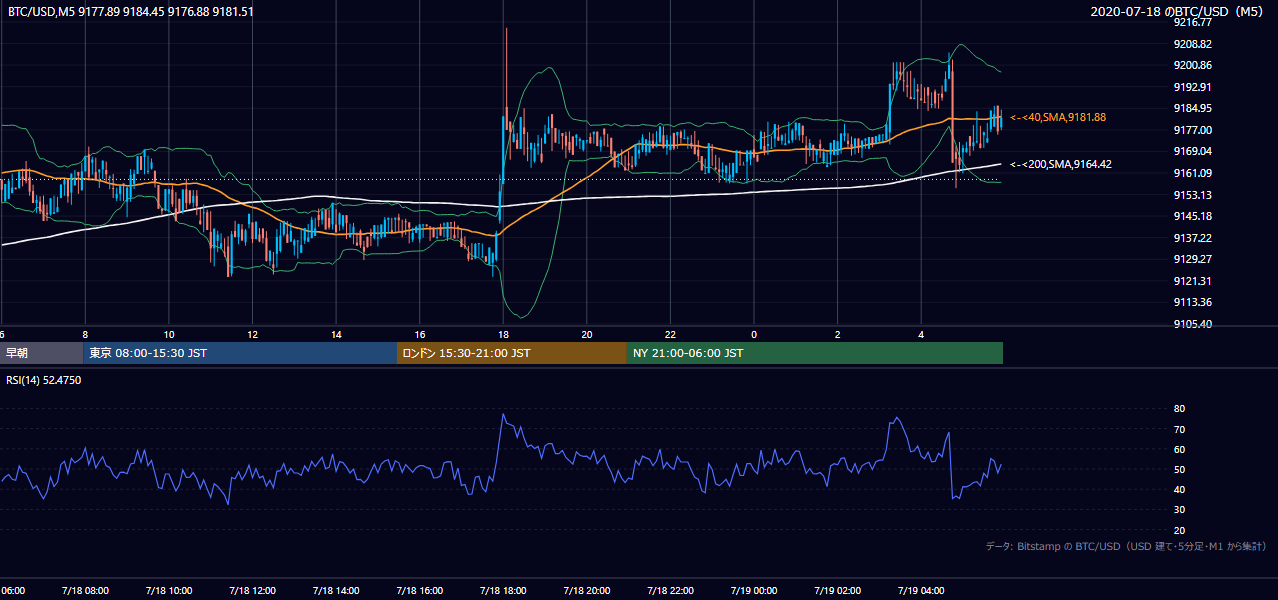Click hour tick 20 under price chart

[x=587, y=334]
